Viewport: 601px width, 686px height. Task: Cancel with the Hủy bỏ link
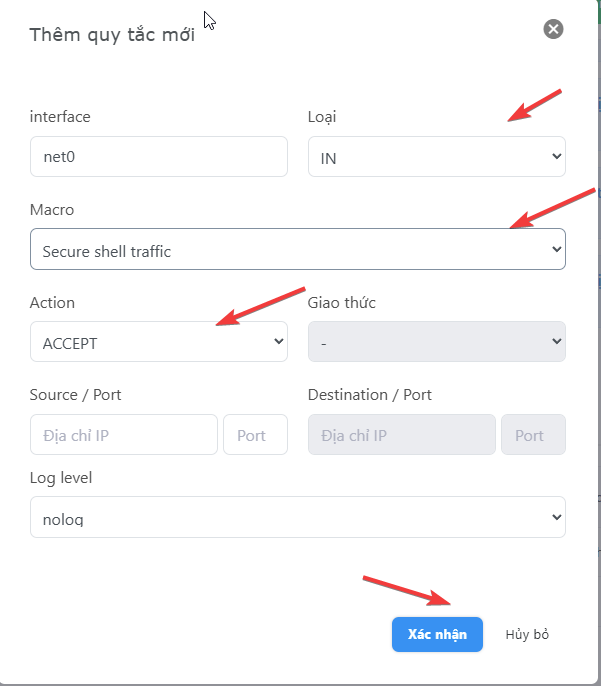(x=527, y=634)
